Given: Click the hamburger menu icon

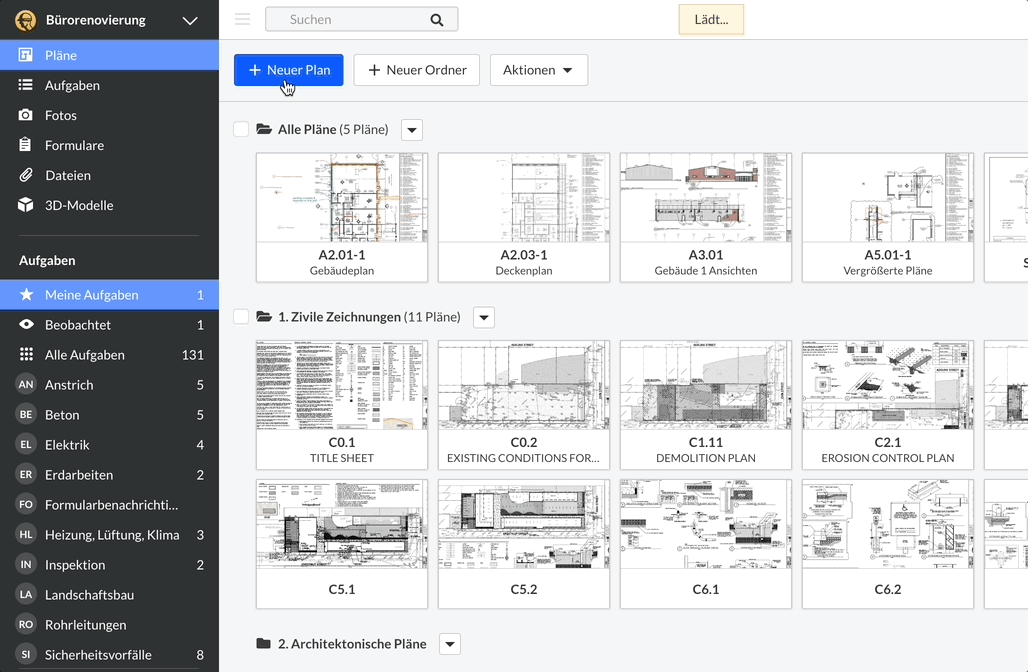Looking at the screenshot, I should [x=242, y=19].
